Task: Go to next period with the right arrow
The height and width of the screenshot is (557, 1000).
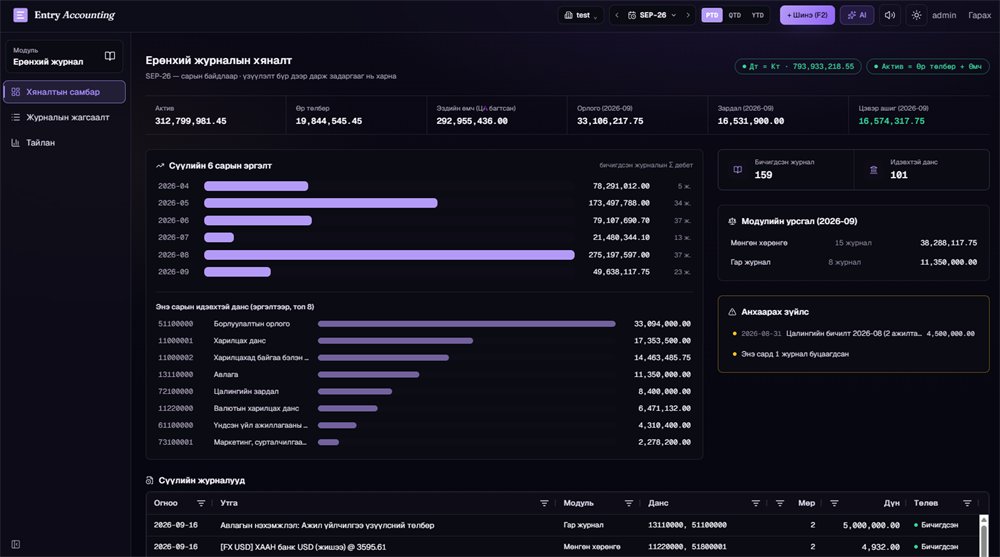Action: [x=688, y=15]
